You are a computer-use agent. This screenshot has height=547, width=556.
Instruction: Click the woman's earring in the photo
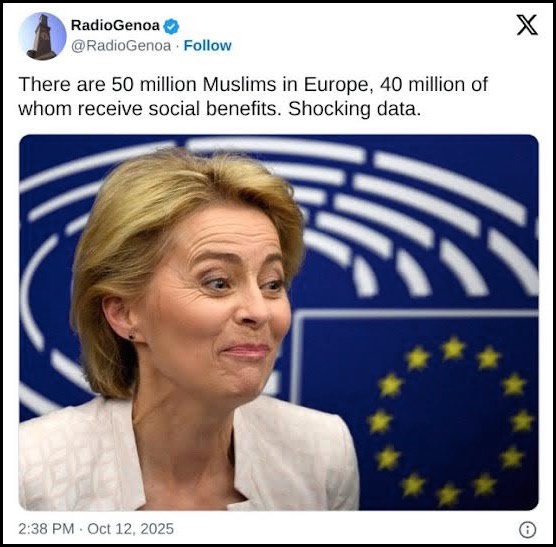(x=132, y=334)
